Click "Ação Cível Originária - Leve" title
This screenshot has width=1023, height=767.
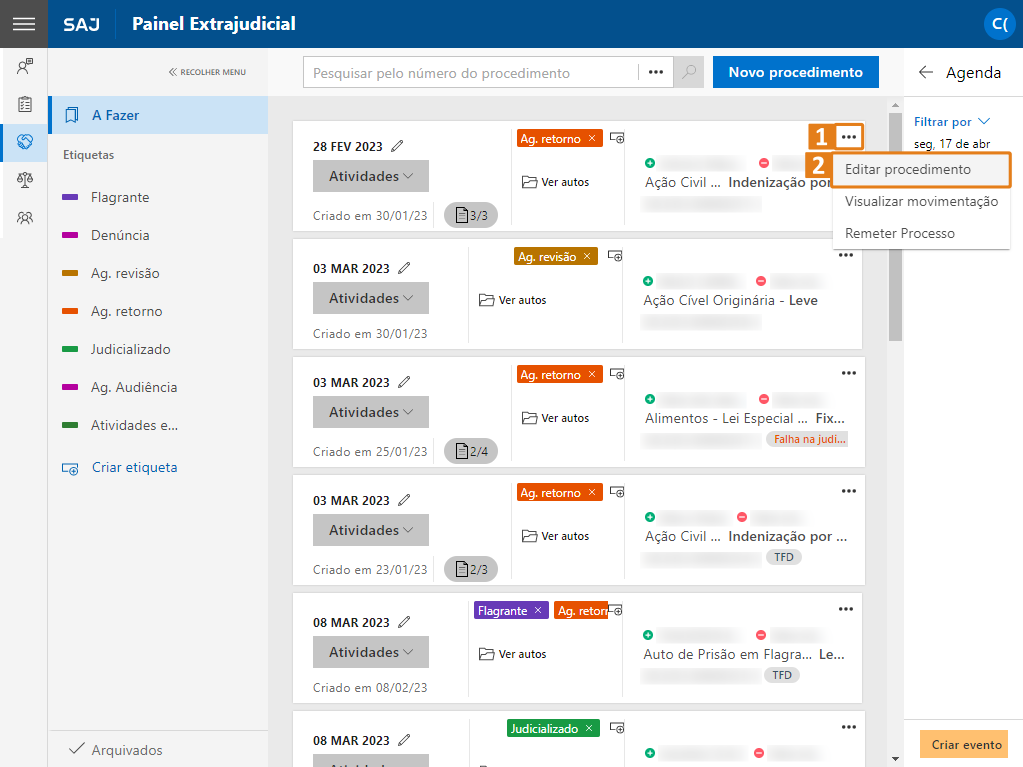tap(730, 301)
